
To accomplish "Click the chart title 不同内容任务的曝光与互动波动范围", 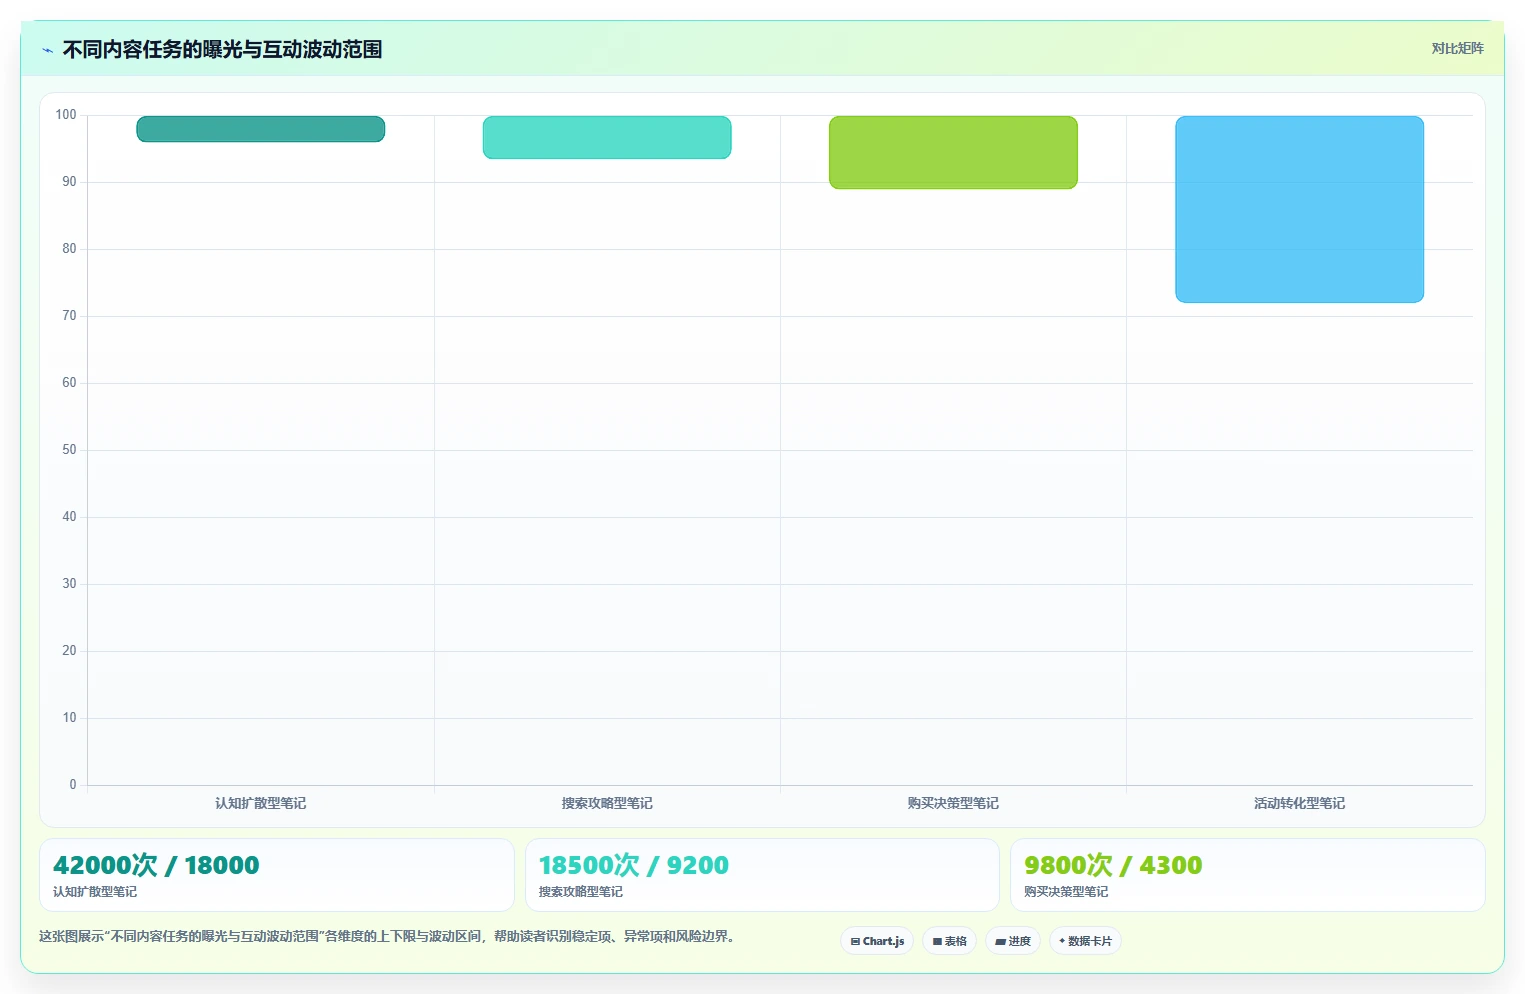I will pos(222,49).
